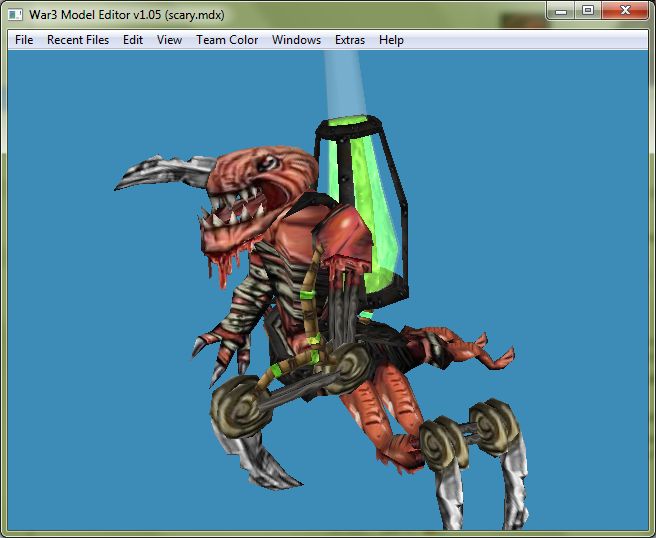This screenshot has height=538, width=656.
Task: Close the War3 Model Editor window
Action: pyautogui.click(x=625, y=11)
